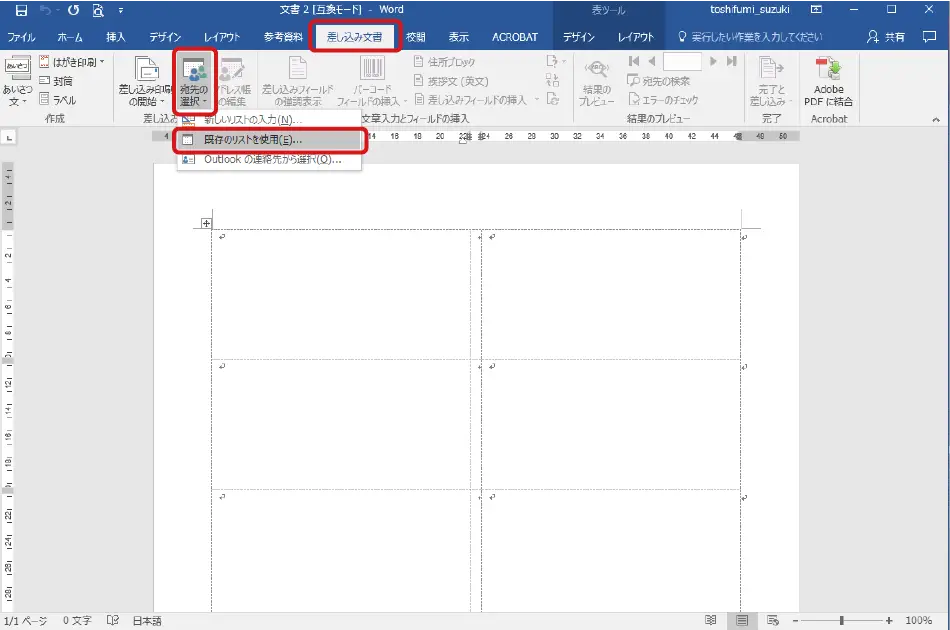This screenshot has height=630, width=950.
Task: Open the はがき印刷 dropdown
Action: pos(71,62)
